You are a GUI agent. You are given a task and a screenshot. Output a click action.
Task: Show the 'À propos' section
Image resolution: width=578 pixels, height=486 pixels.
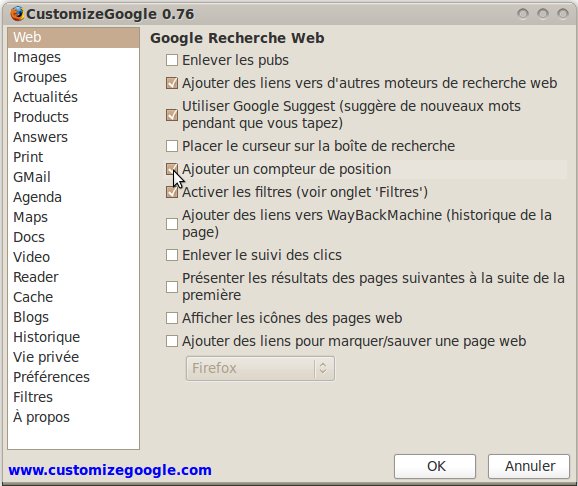click(x=73, y=417)
